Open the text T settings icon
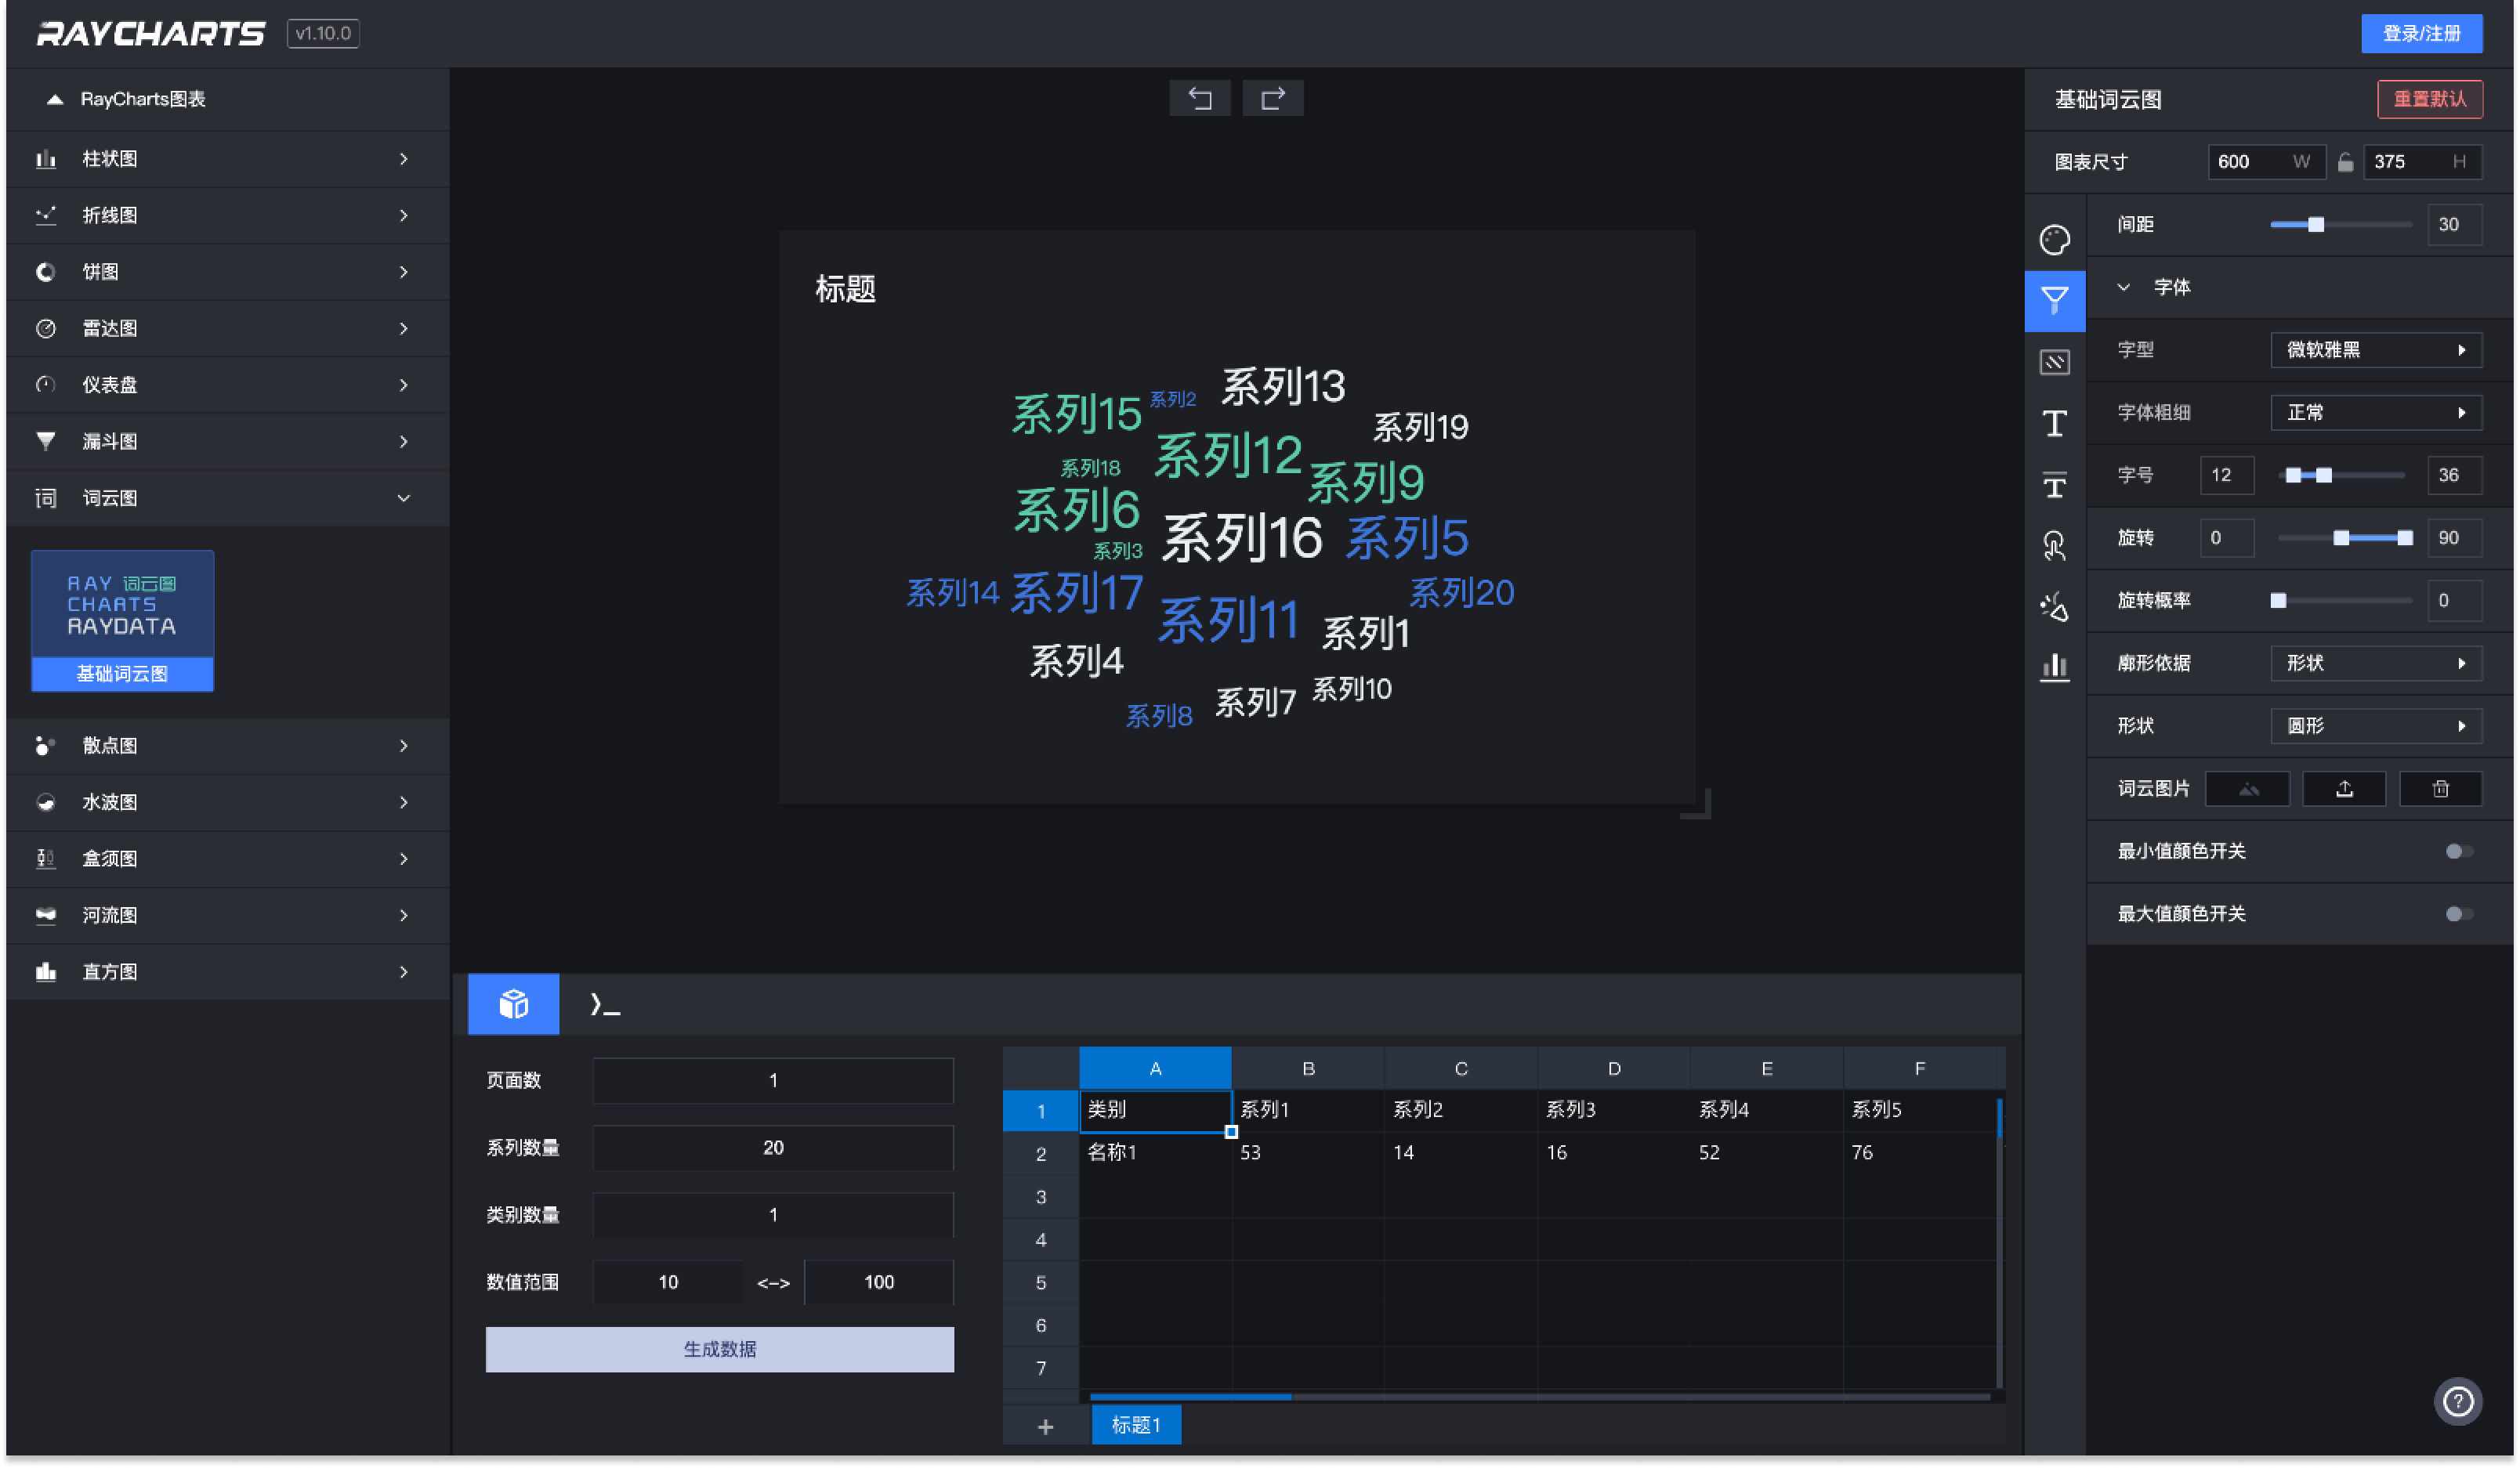Screen dimensions: 2520x1468 click(2054, 423)
